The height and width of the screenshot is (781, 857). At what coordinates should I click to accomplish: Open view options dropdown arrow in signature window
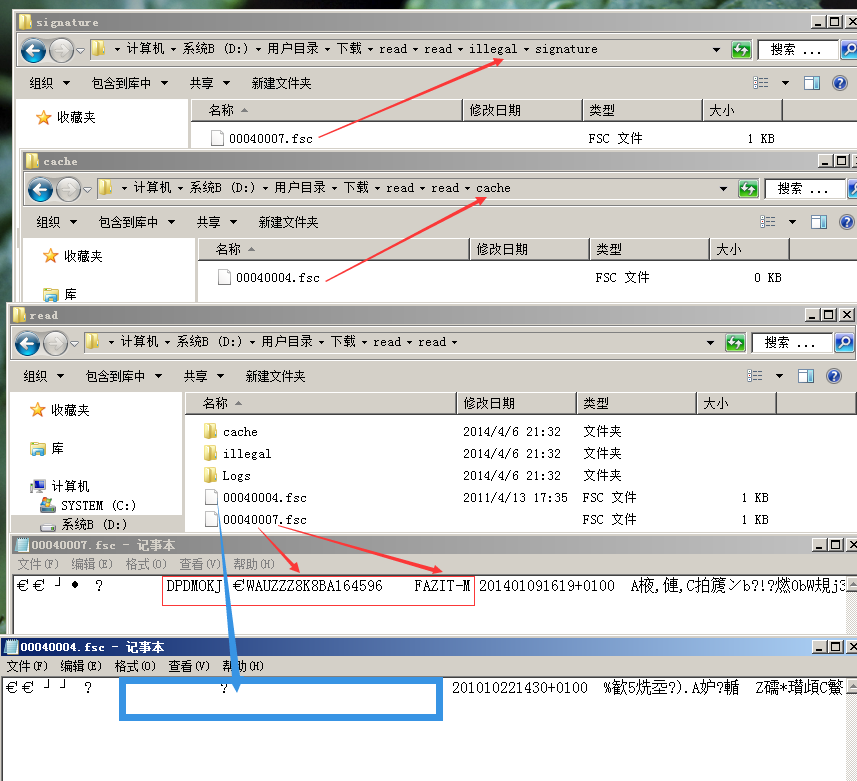click(x=785, y=84)
